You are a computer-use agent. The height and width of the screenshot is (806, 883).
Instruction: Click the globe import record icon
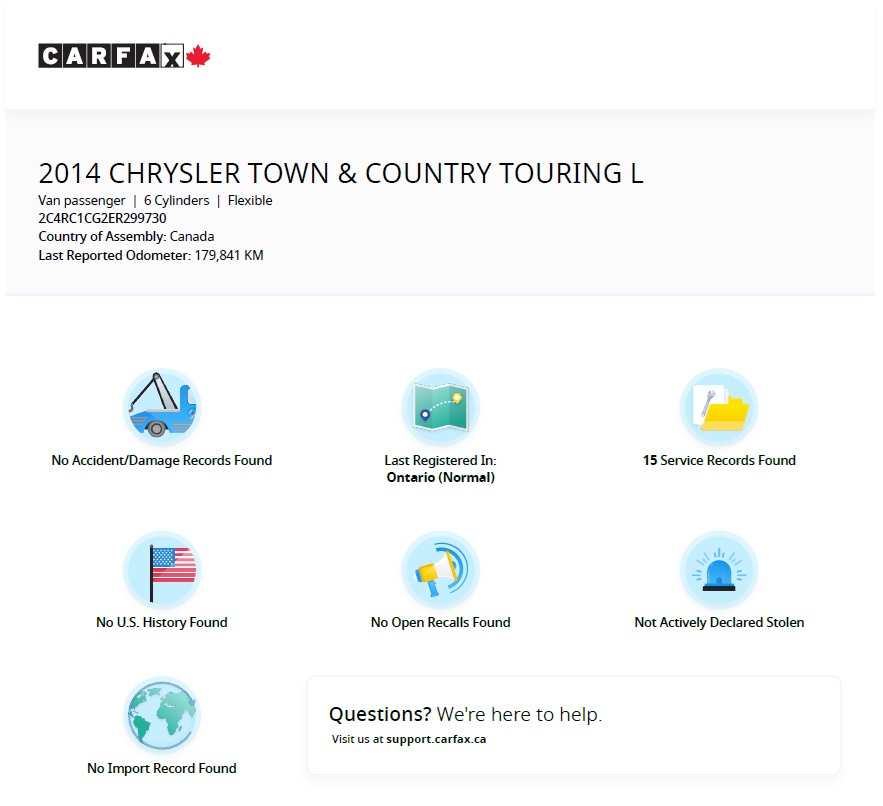(162, 715)
